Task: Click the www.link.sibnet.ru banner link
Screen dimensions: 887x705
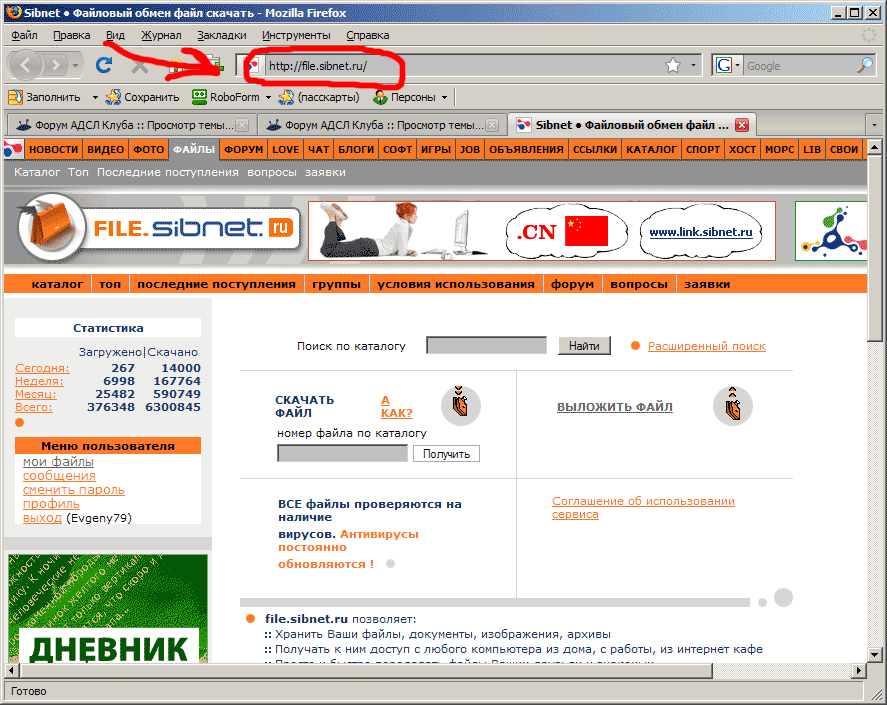Action: click(701, 232)
